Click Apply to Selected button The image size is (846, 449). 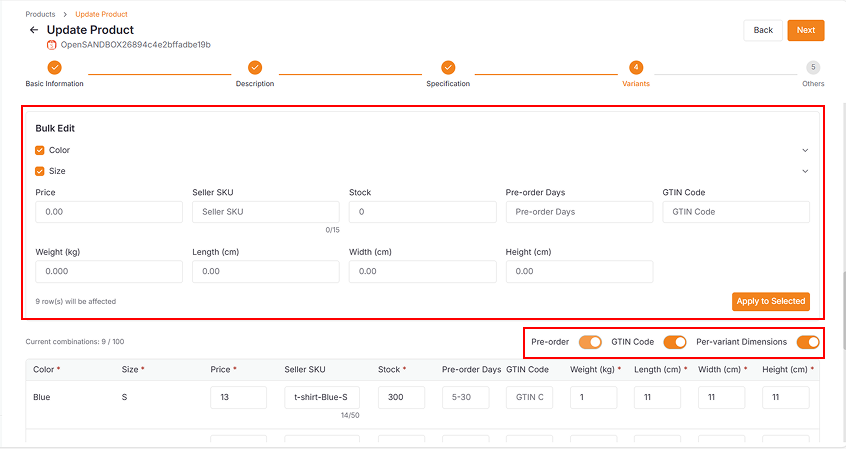[x=770, y=301]
